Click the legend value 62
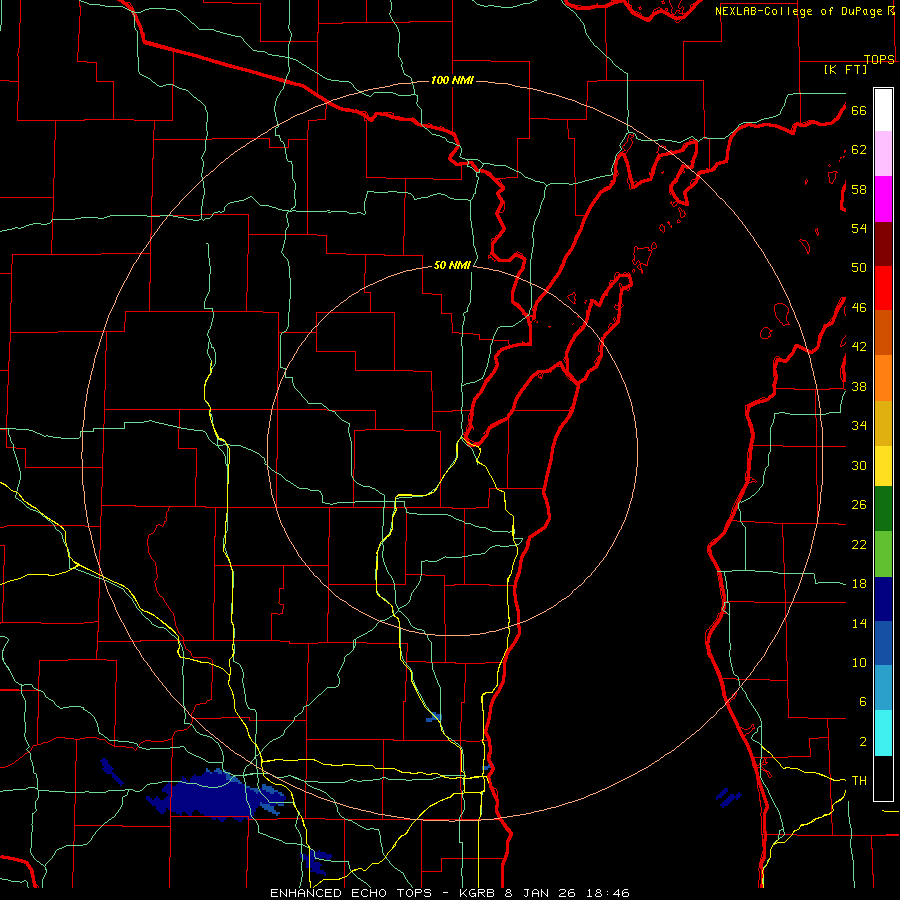Screen dimensions: 900x900 tap(859, 150)
